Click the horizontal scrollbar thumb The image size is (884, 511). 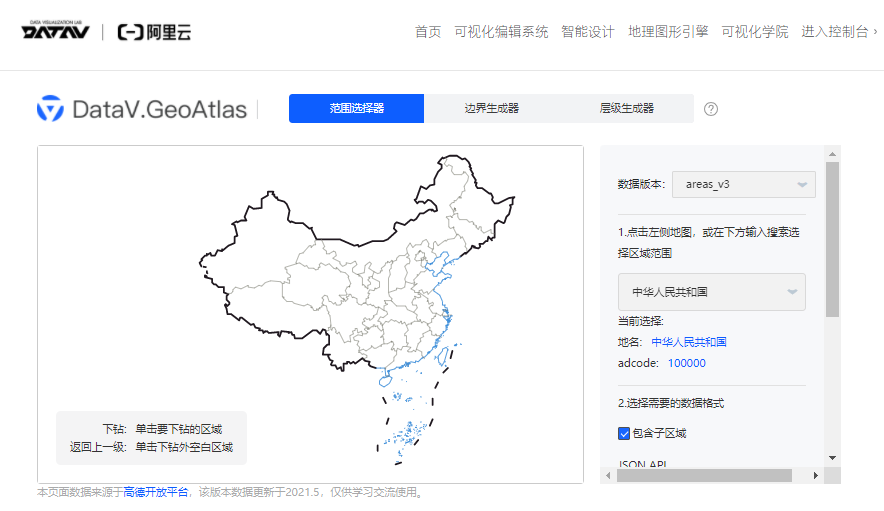[704, 475]
